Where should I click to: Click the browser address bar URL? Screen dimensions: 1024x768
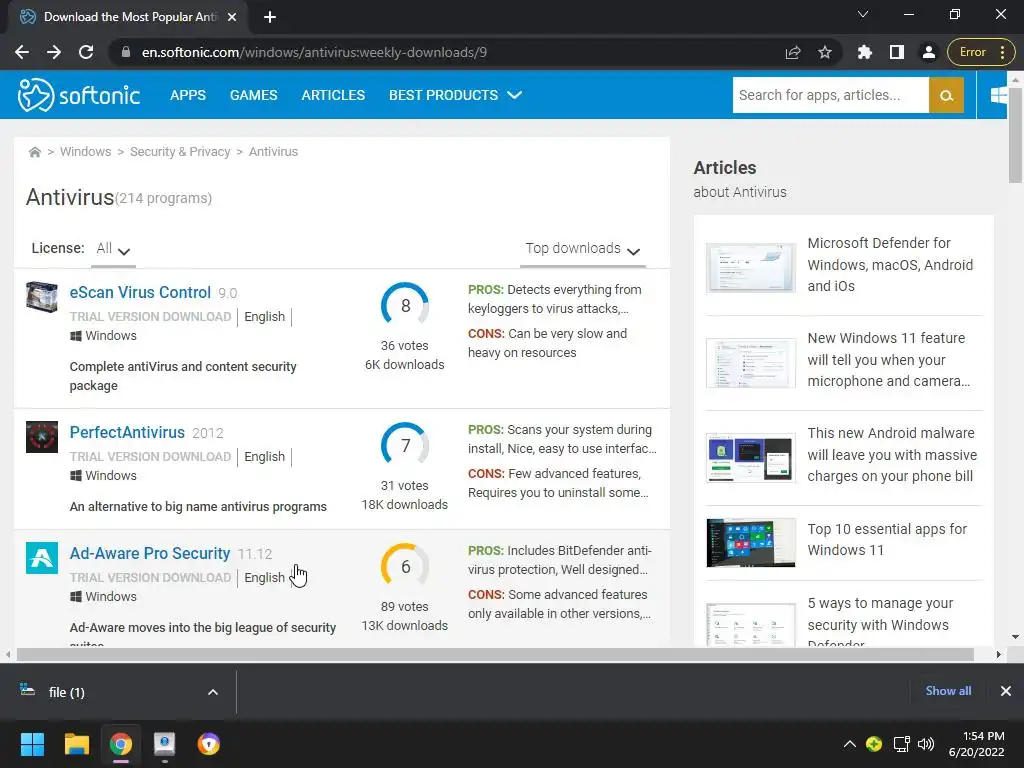coord(314,52)
